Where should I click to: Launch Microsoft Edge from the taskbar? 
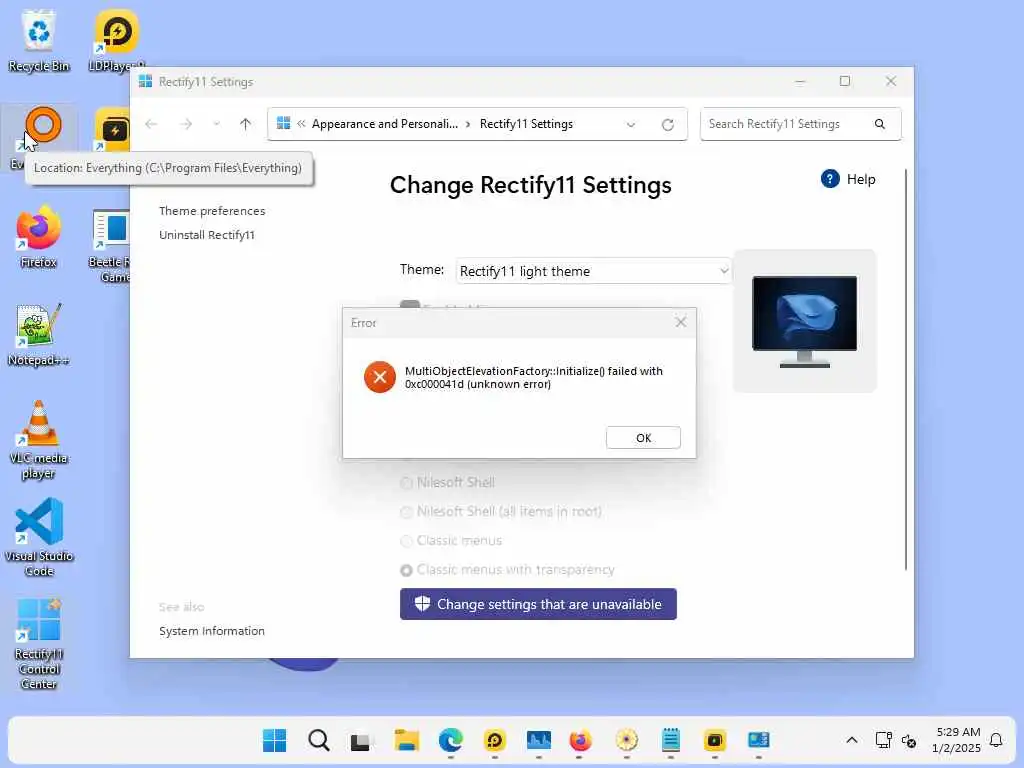click(451, 741)
